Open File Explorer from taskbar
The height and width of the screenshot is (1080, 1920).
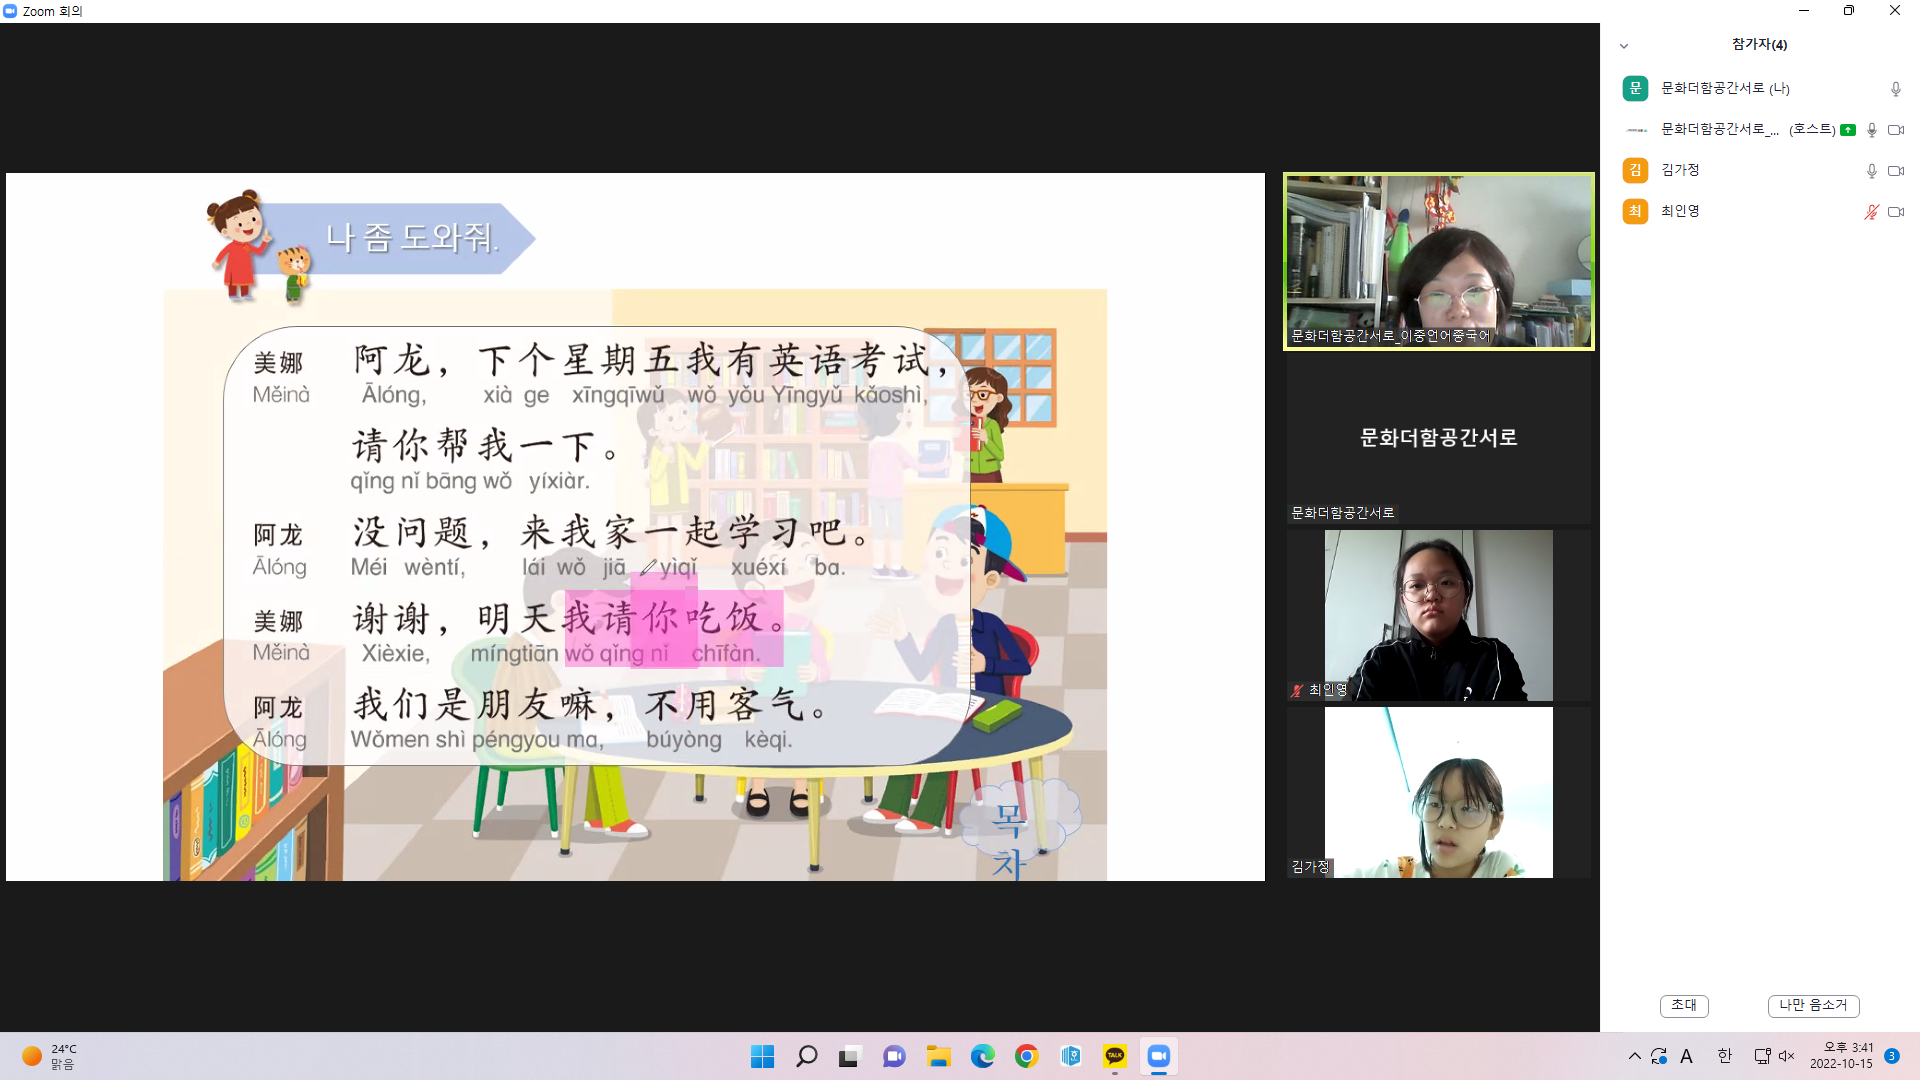pyautogui.click(x=938, y=1057)
